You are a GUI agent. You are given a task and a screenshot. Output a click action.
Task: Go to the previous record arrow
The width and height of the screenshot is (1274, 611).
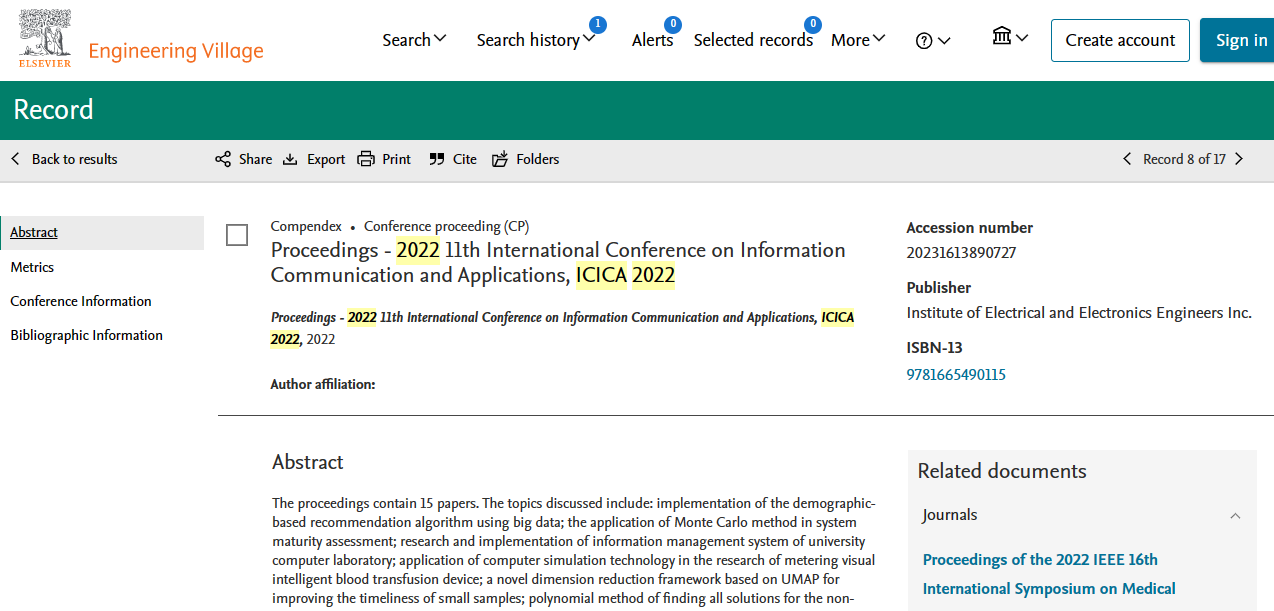(1127, 159)
